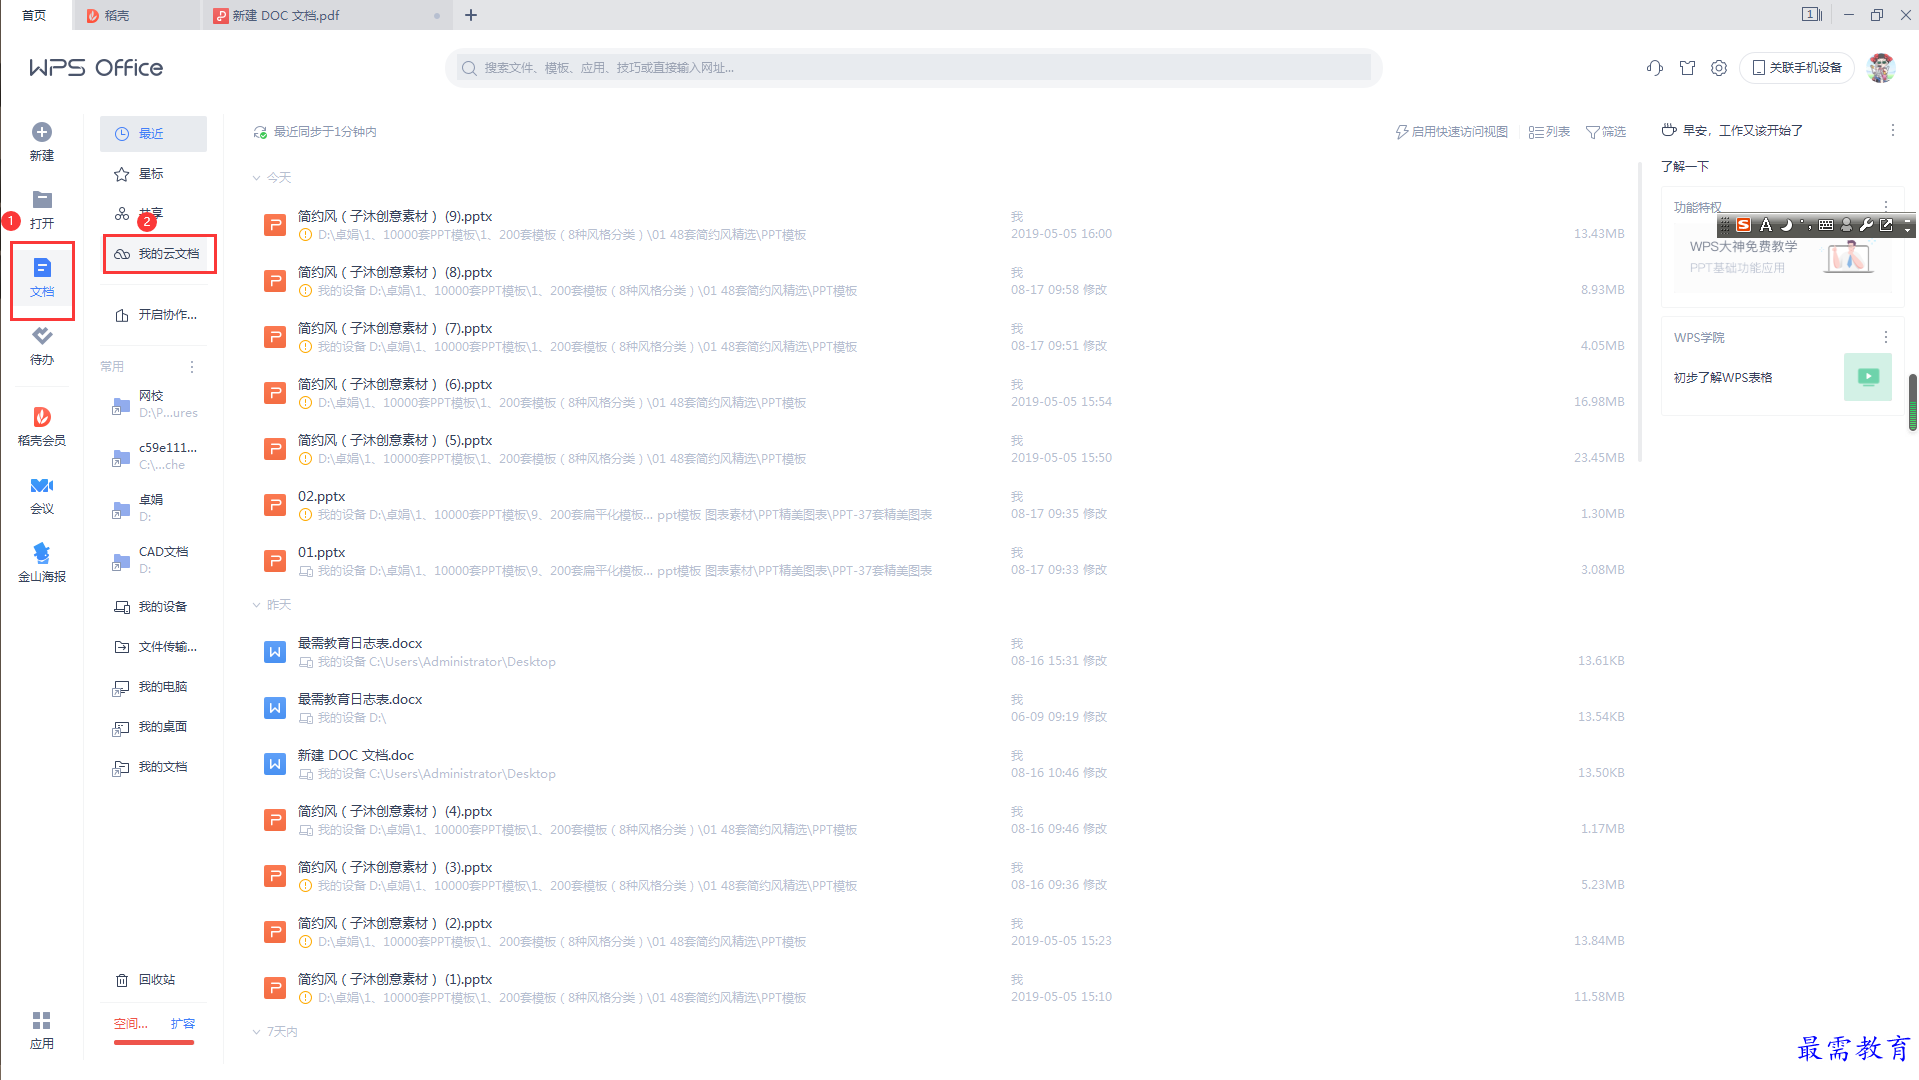The image size is (1919, 1080).
Task: Click the 简约风 (4).pptx icon
Action: [275, 820]
